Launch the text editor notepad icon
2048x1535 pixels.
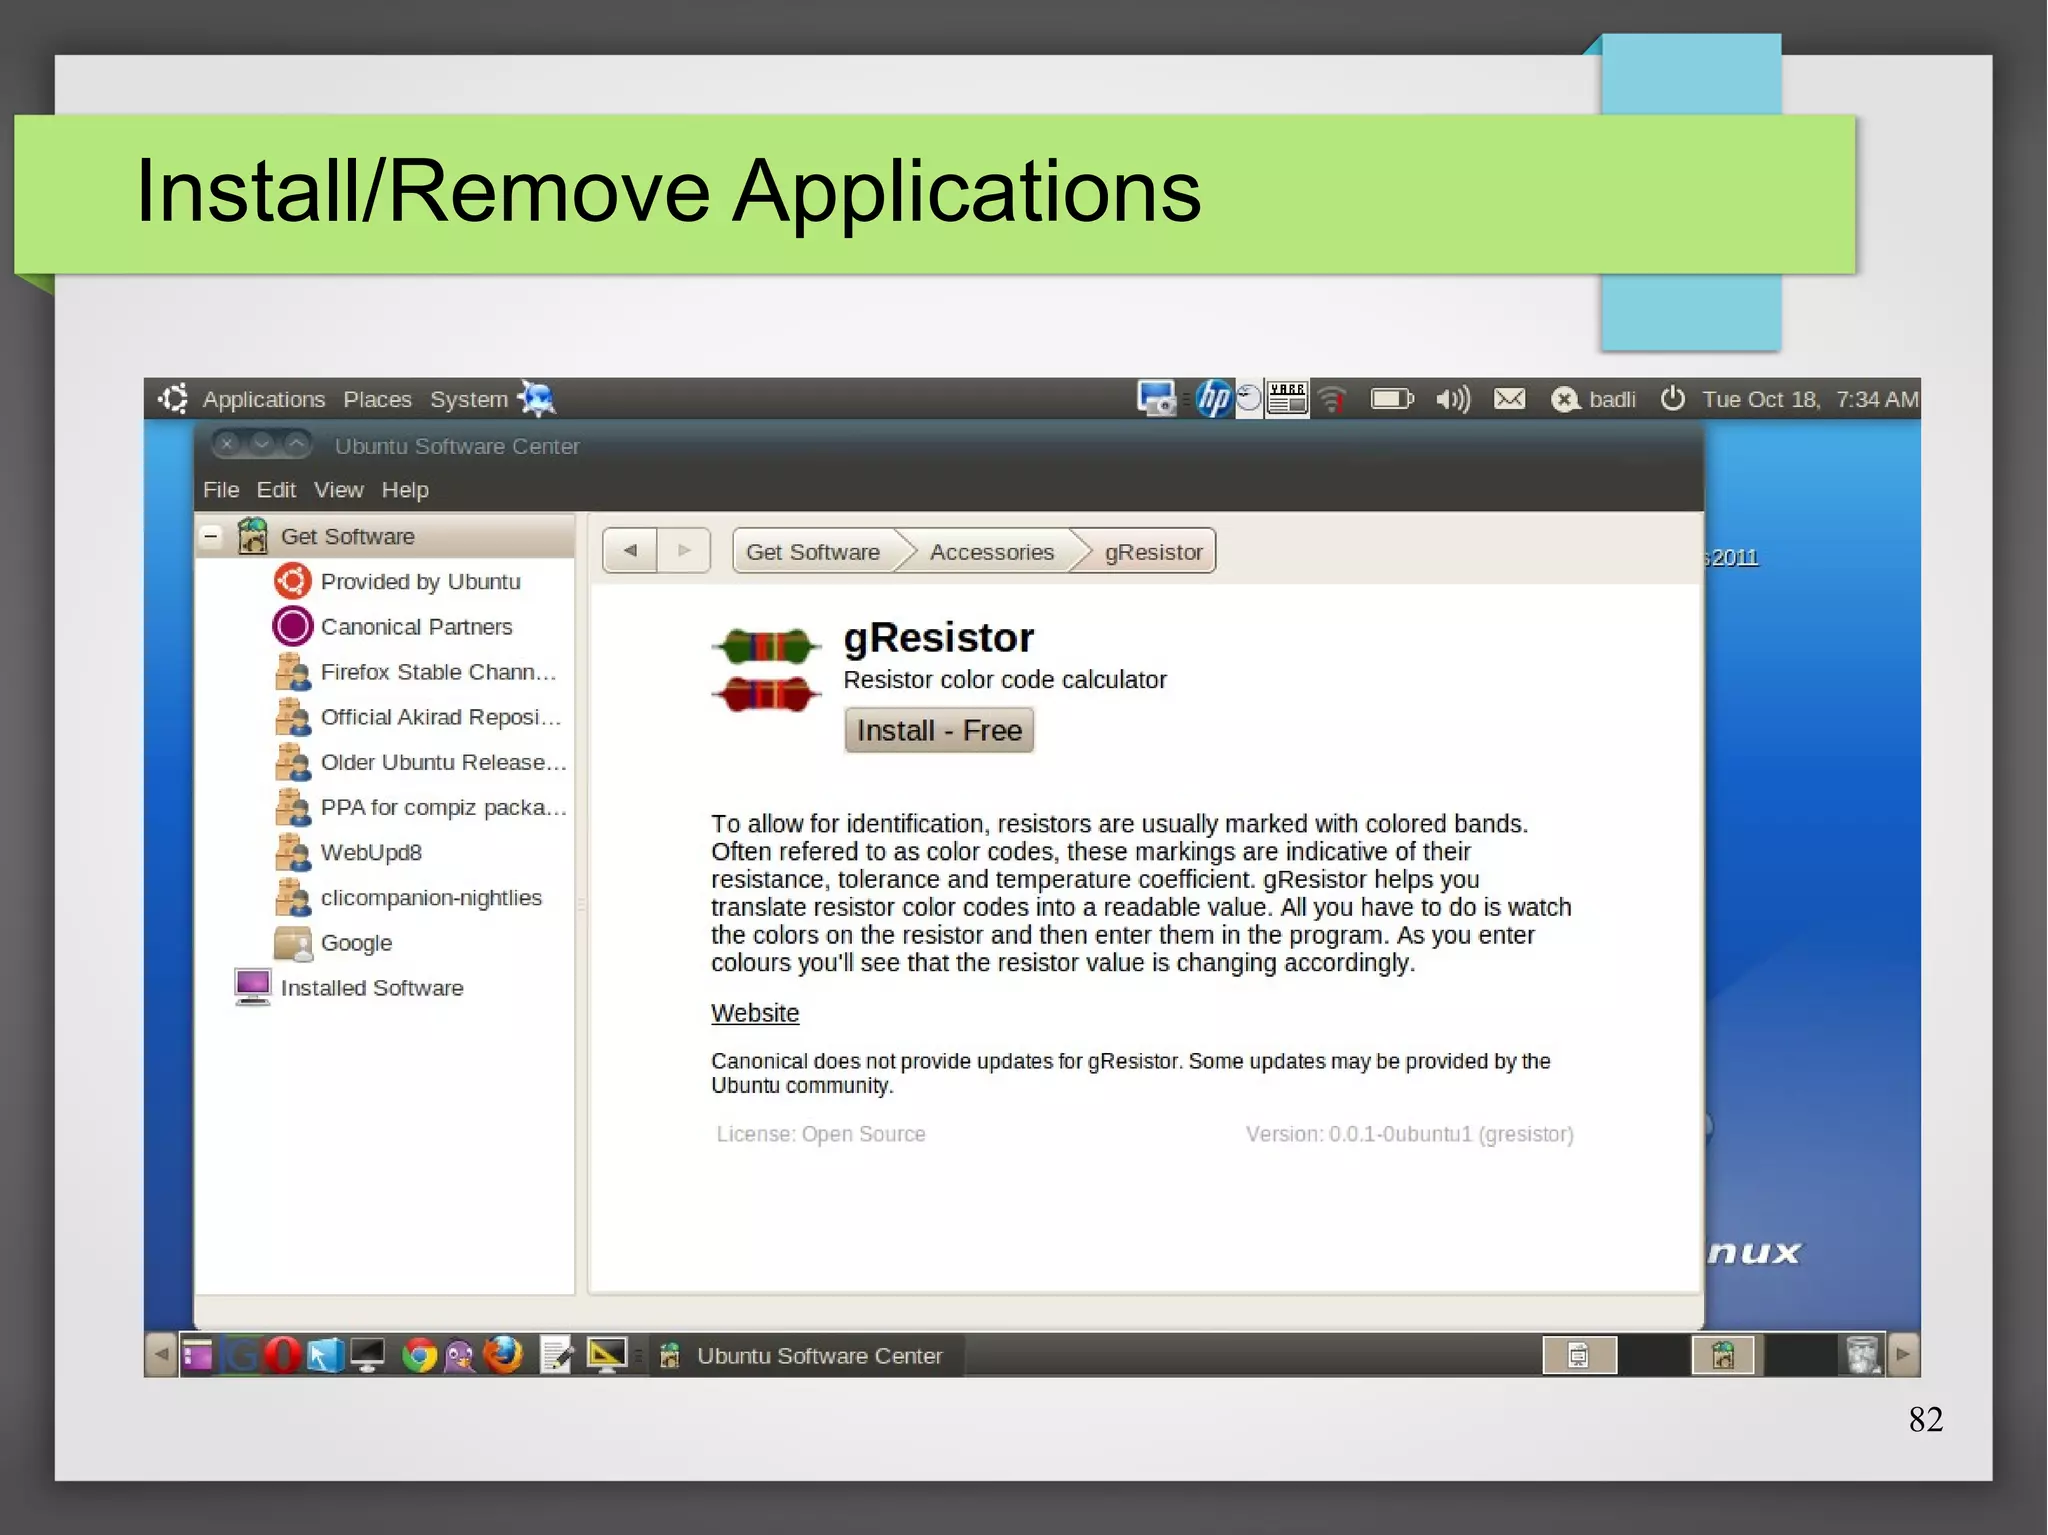(556, 1355)
